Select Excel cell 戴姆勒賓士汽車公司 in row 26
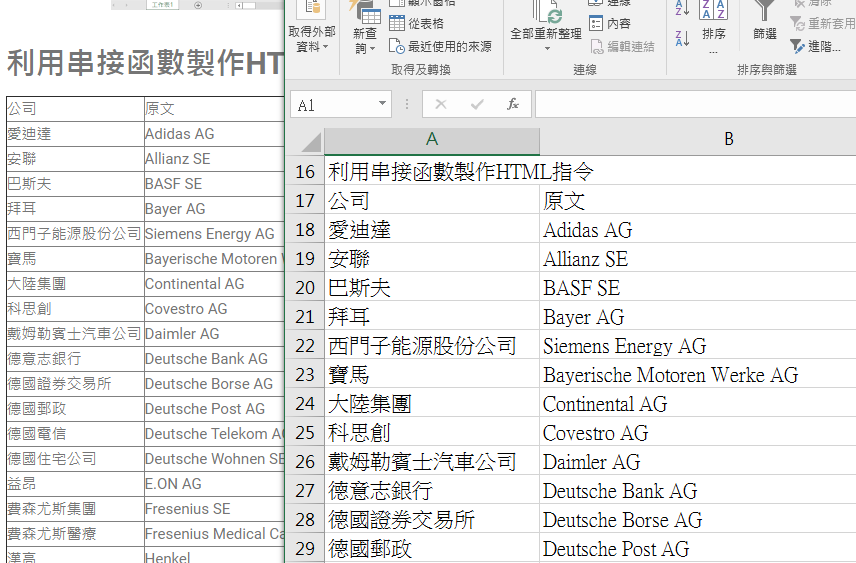Image resolution: width=856 pixels, height=563 pixels. pos(432,461)
